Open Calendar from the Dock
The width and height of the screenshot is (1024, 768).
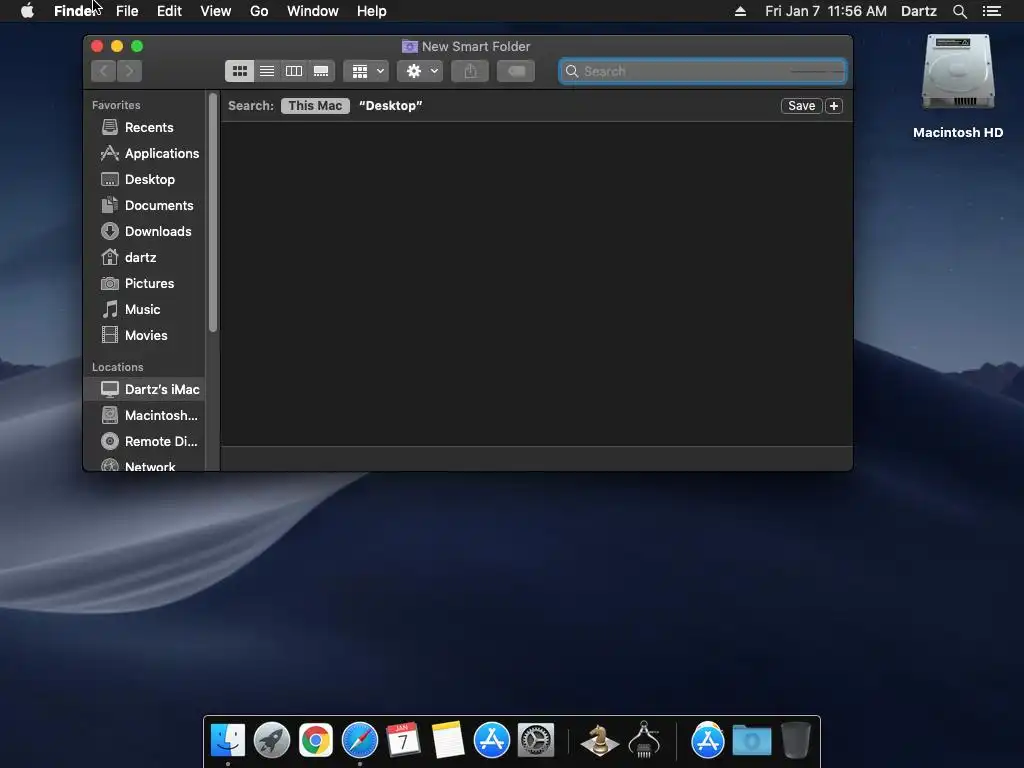click(x=403, y=741)
